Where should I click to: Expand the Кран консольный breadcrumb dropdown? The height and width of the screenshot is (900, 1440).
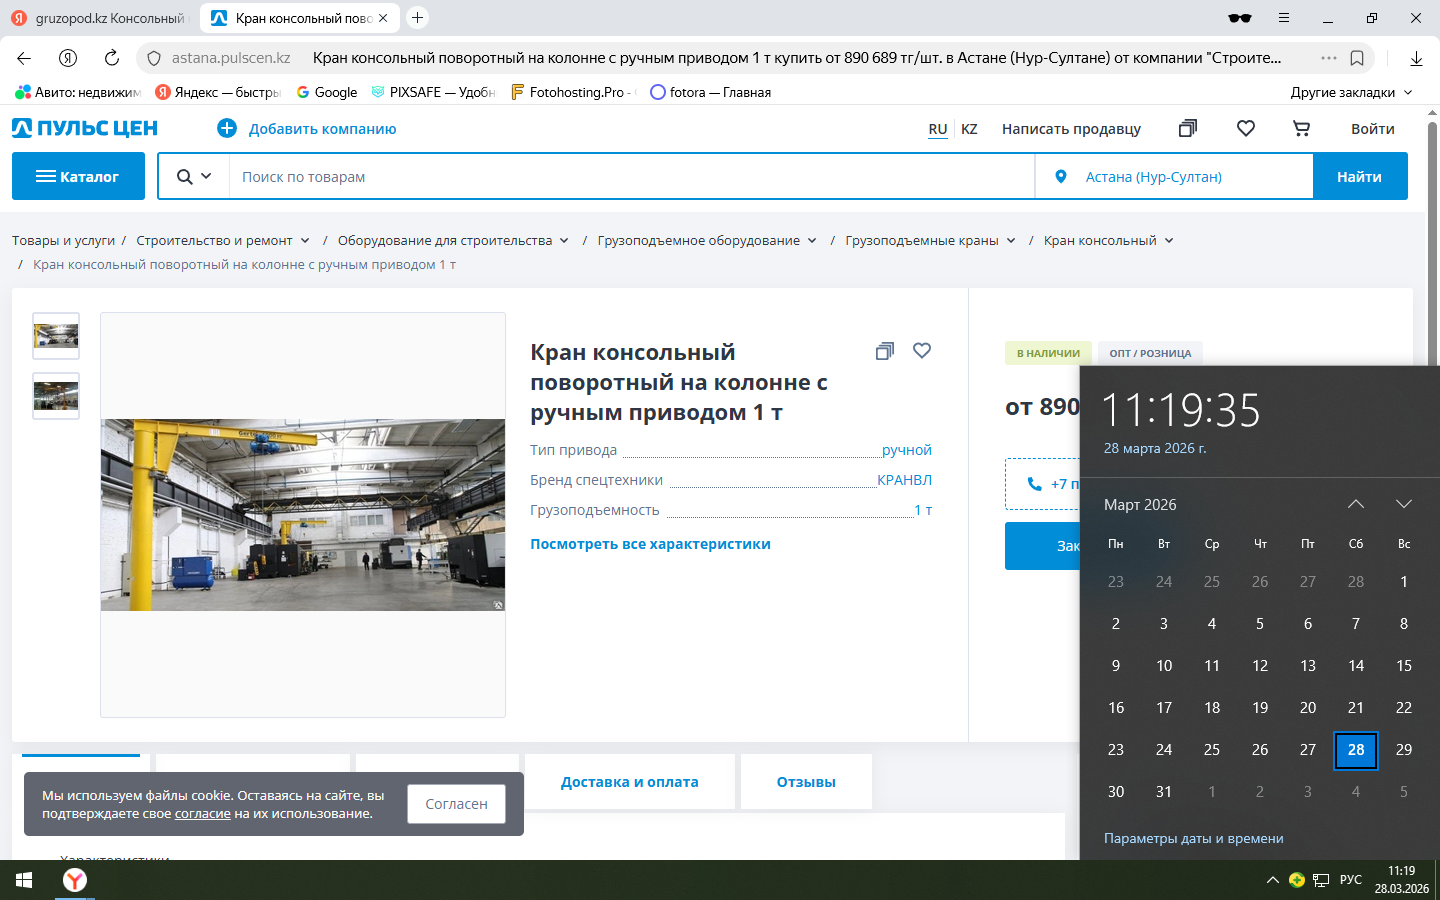coord(1169,241)
